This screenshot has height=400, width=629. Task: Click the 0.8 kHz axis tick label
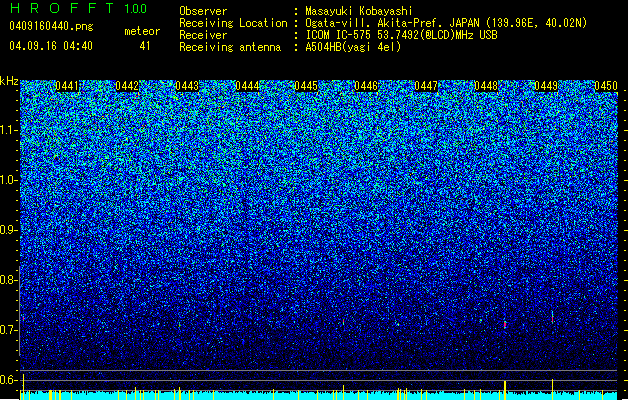coord(8,280)
